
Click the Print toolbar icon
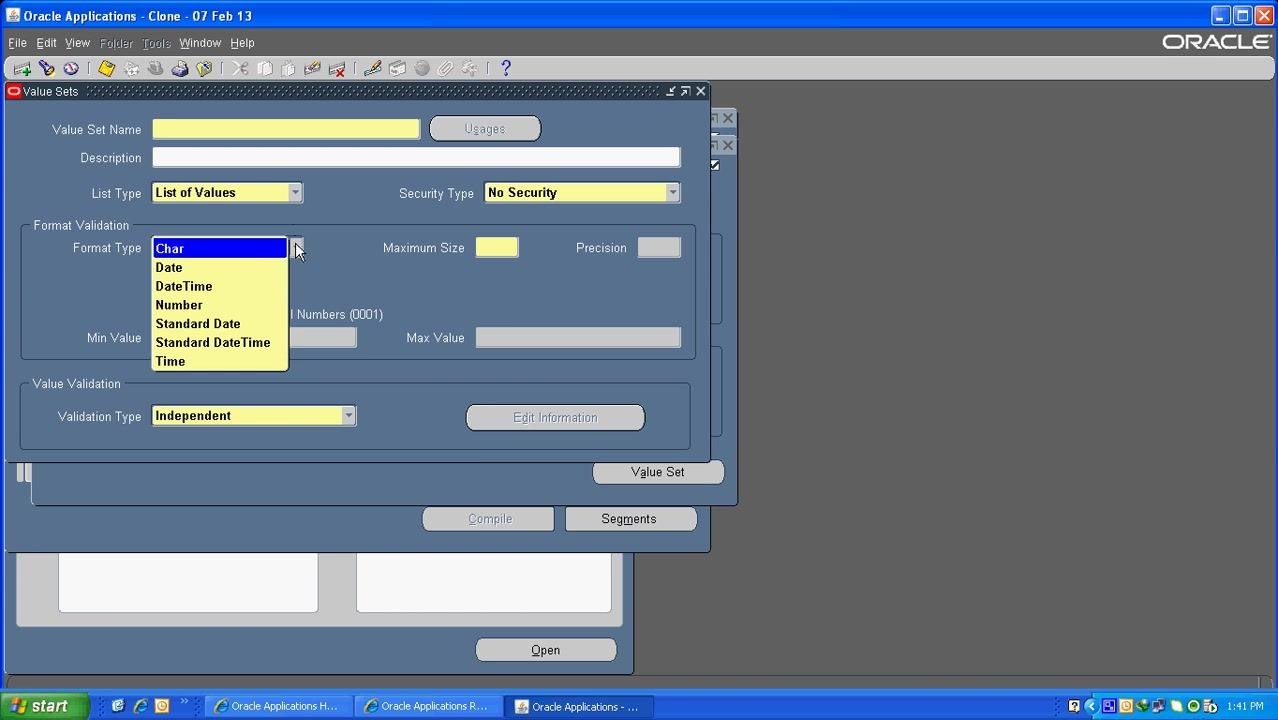click(180, 69)
